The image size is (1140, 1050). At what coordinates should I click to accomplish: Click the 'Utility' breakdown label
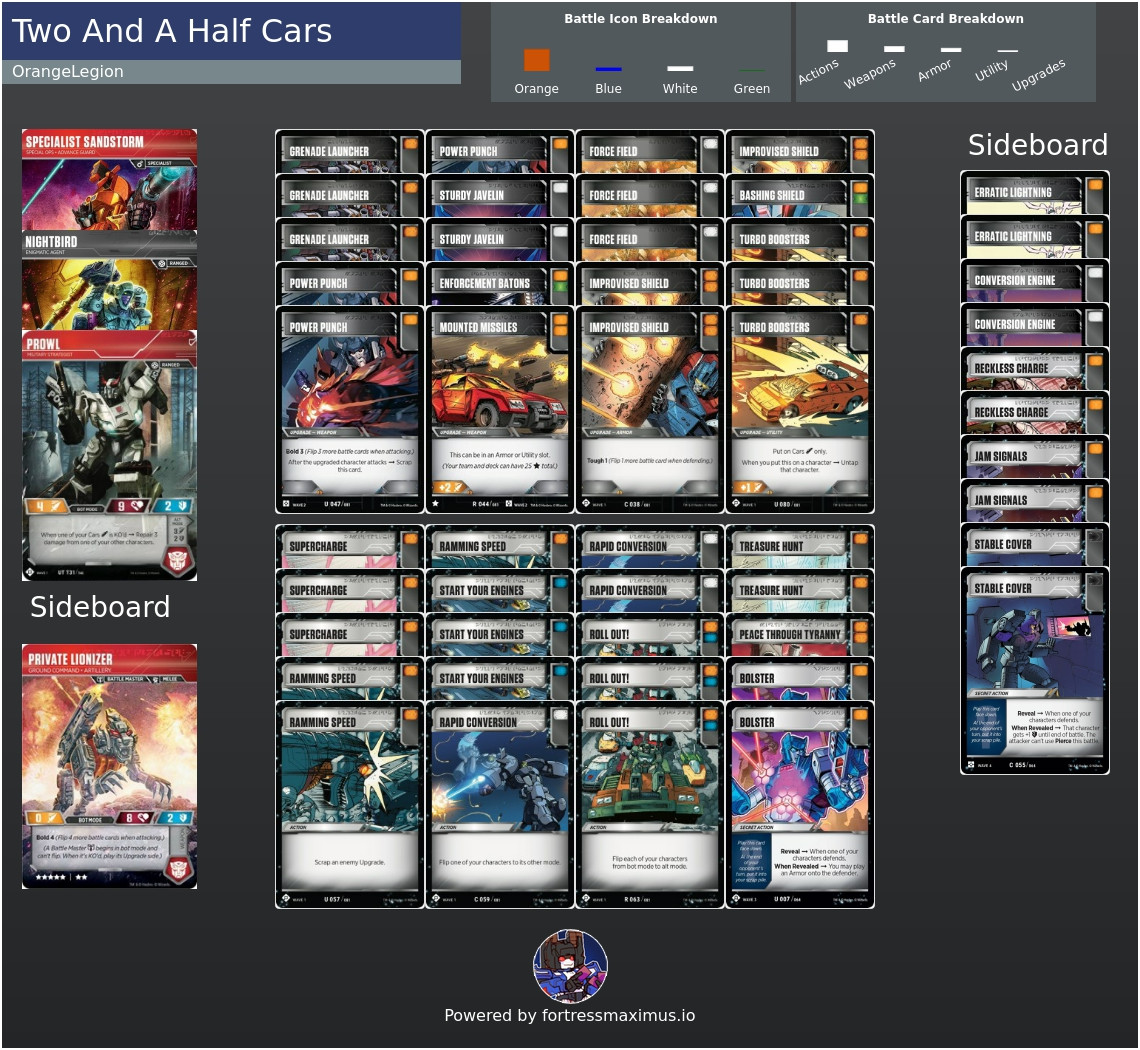pyautogui.click(x=991, y=70)
